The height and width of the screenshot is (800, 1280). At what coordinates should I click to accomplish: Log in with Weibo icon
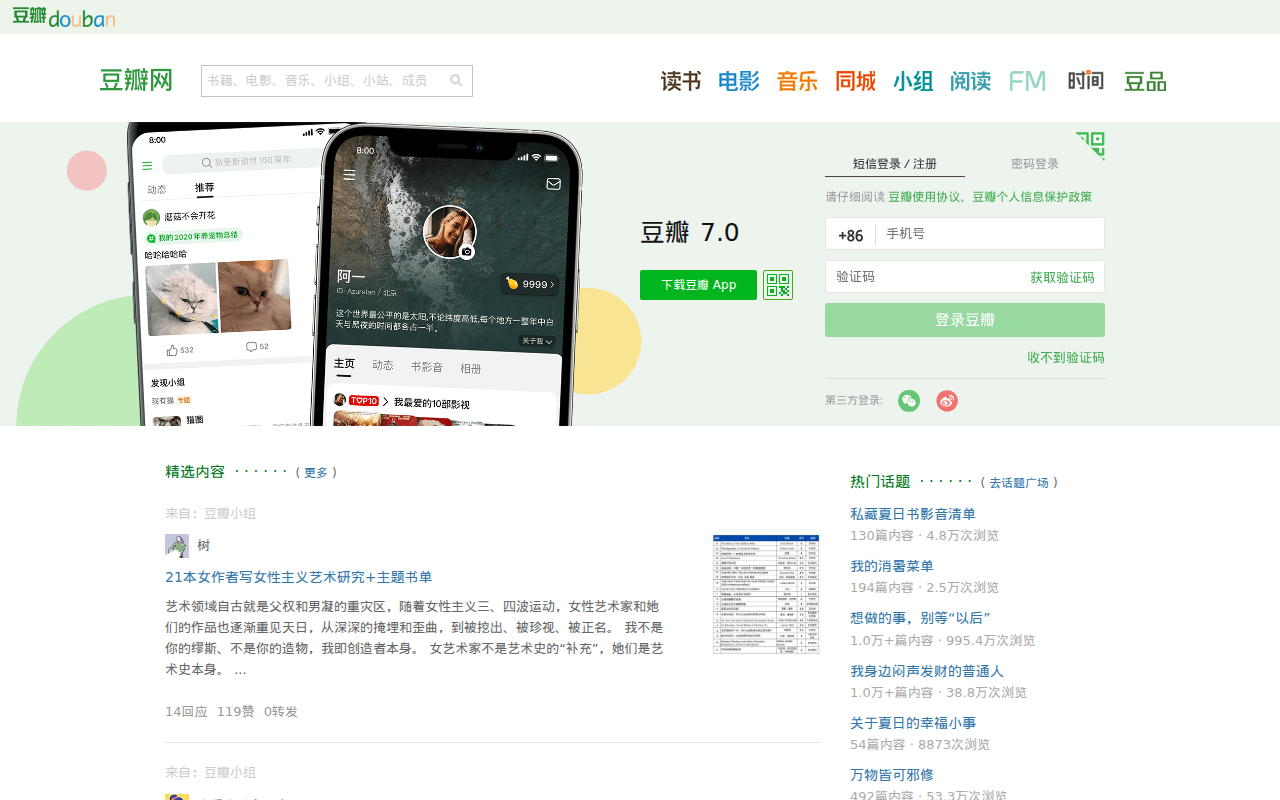(947, 401)
